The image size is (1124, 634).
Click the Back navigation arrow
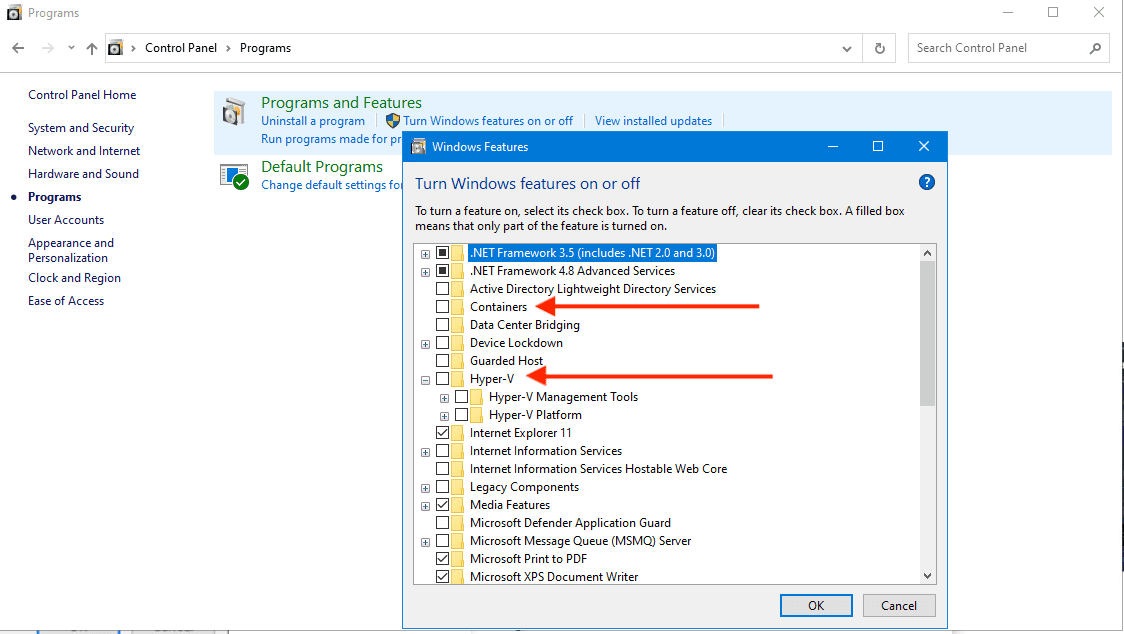pyautogui.click(x=19, y=48)
